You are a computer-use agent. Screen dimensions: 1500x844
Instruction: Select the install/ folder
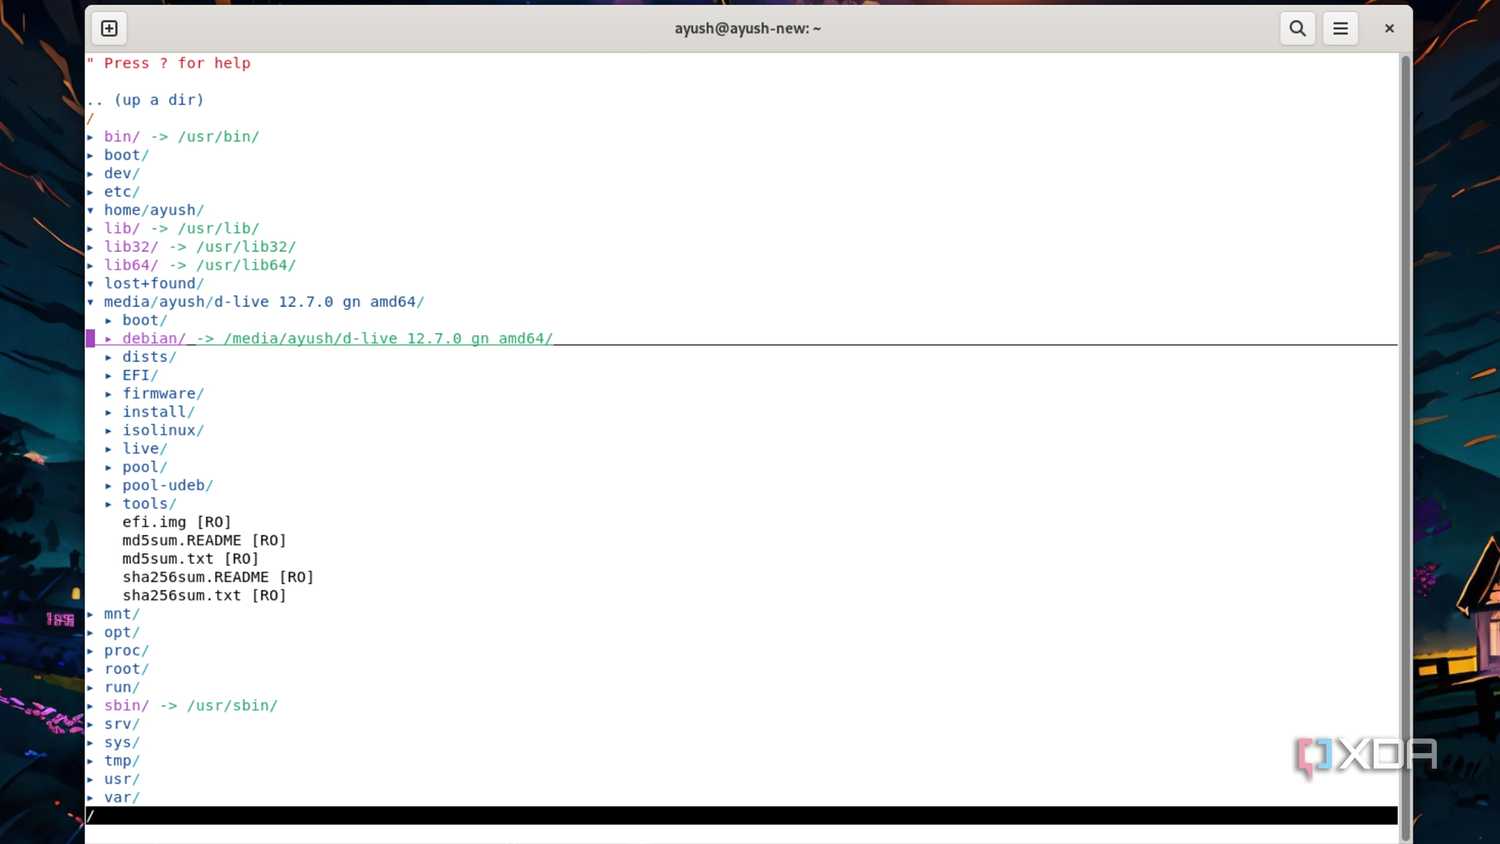click(158, 412)
